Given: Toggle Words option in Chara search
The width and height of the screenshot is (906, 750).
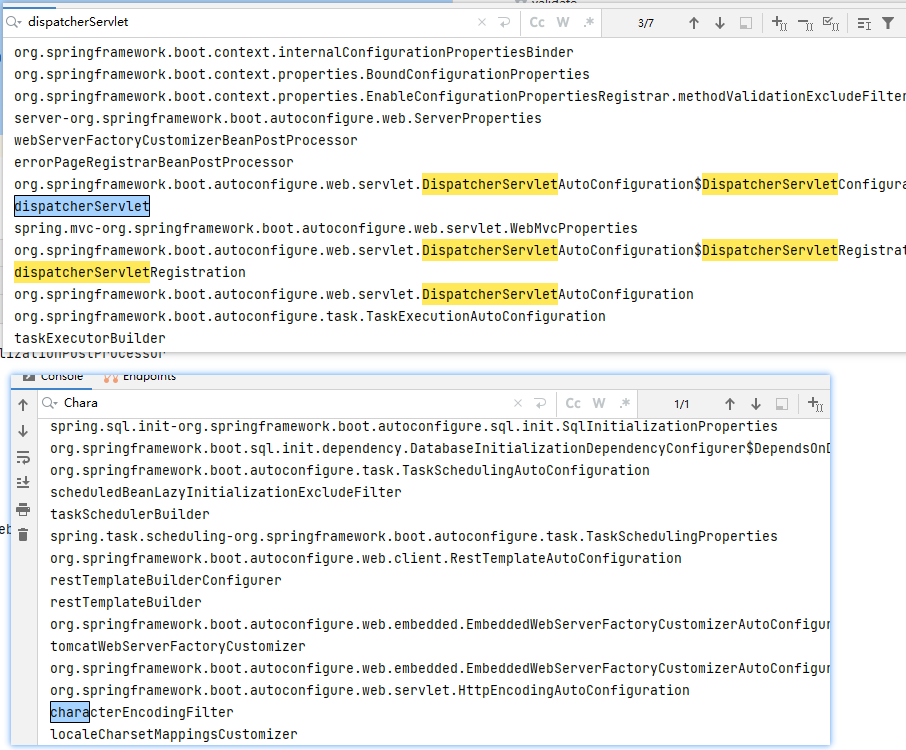Looking at the screenshot, I should (x=599, y=403).
